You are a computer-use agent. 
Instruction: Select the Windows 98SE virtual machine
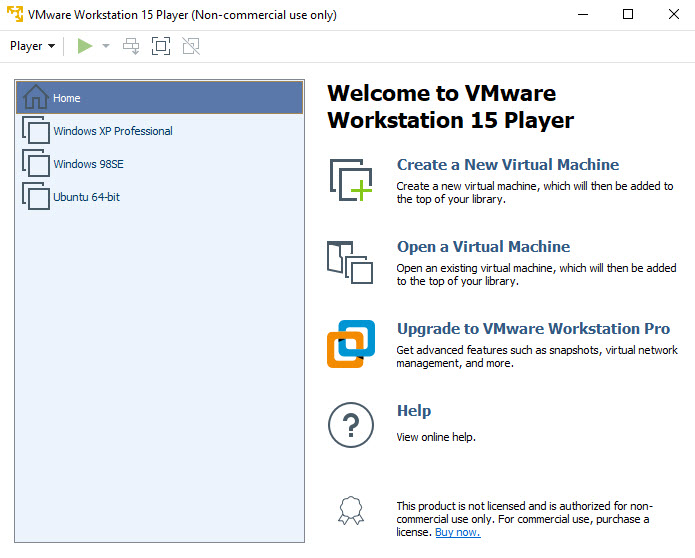point(88,164)
